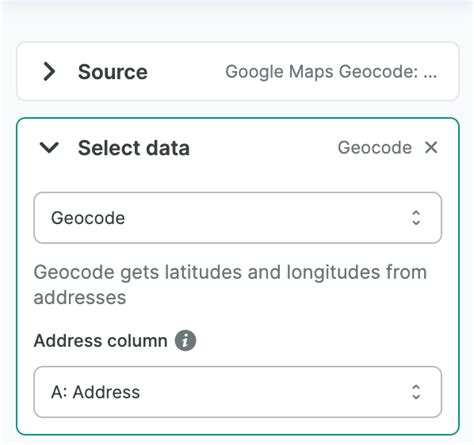Screen dimensions: 474x445
Task: Collapse the Select data section chevron
Action: tap(49, 147)
